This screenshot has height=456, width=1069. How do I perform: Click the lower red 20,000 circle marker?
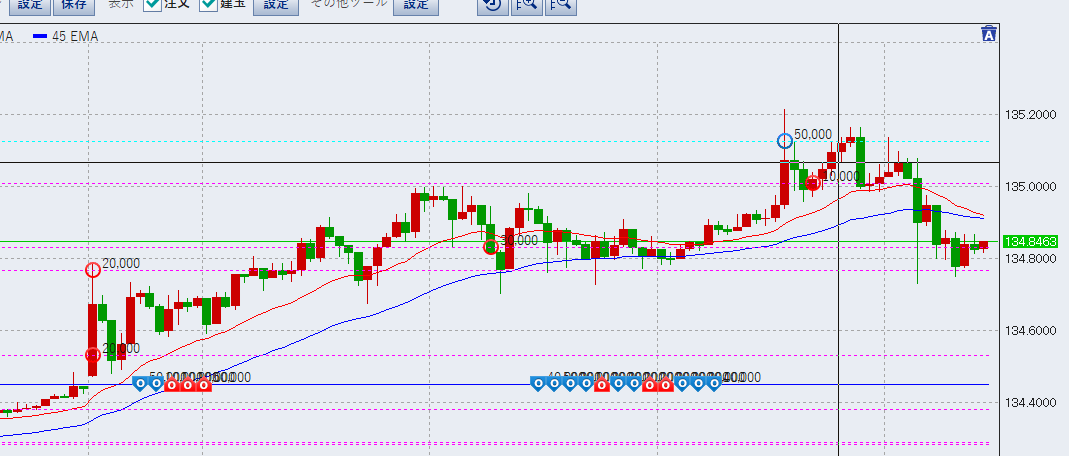pyautogui.click(x=93, y=354)
